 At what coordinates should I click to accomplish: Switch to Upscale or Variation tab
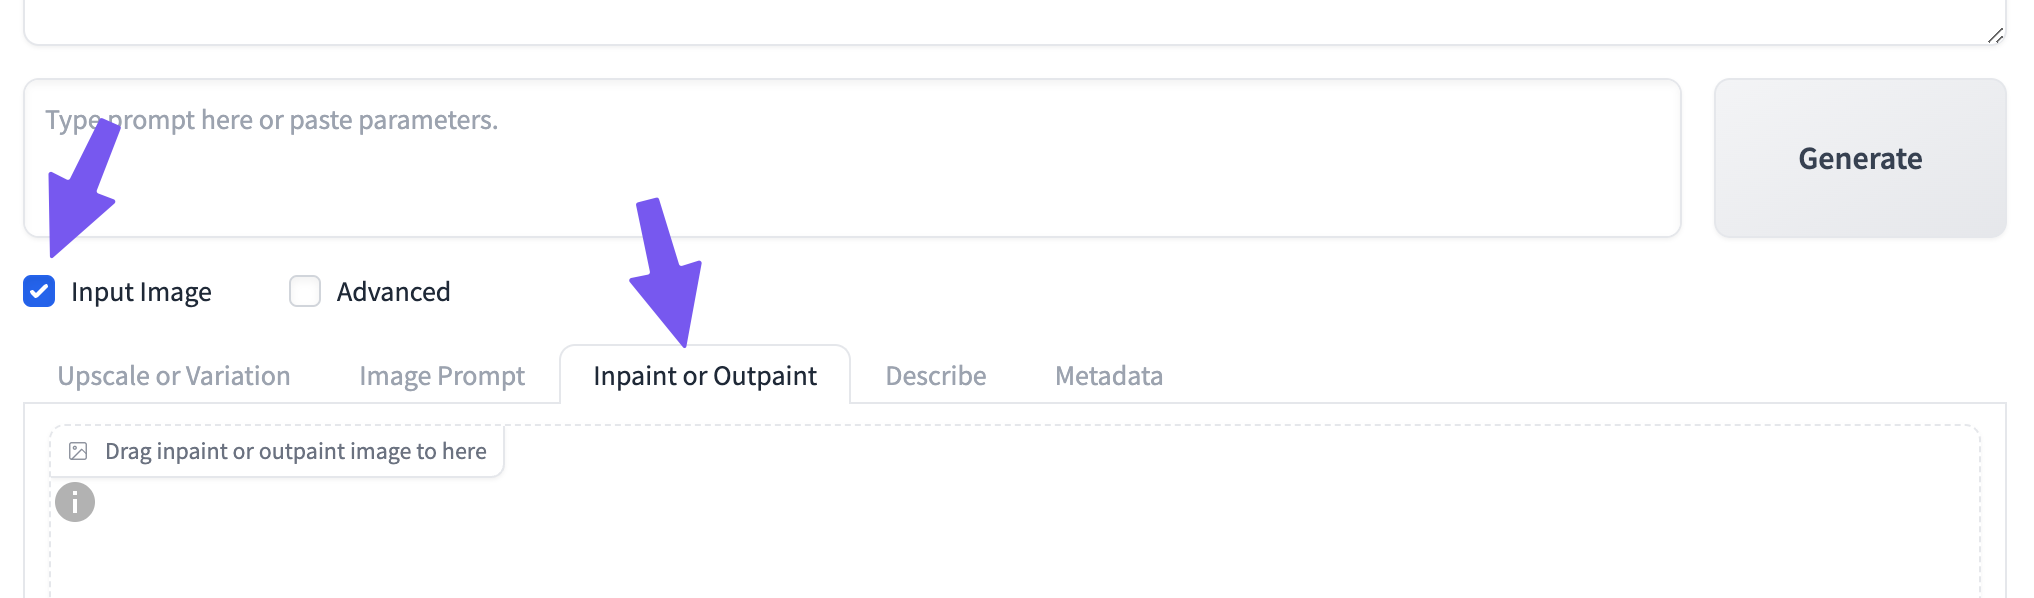click(174, 376)
